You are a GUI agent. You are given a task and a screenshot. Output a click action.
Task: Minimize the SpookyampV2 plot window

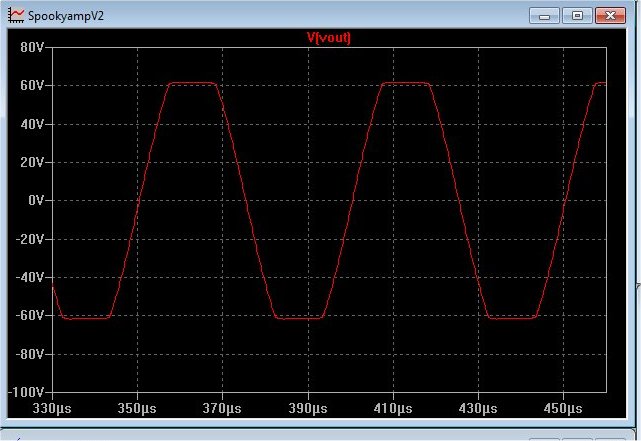click(x=544, y=16)
